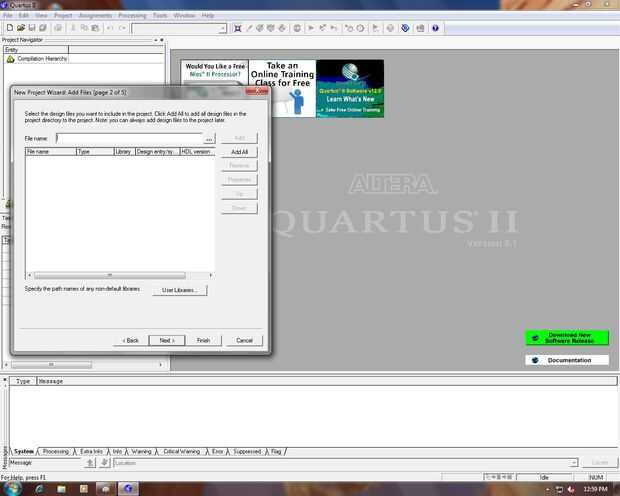Click the clock-shaped timing toolbar icon
The width and height of the screenshot is (620, 496).
tap(361, 28)
